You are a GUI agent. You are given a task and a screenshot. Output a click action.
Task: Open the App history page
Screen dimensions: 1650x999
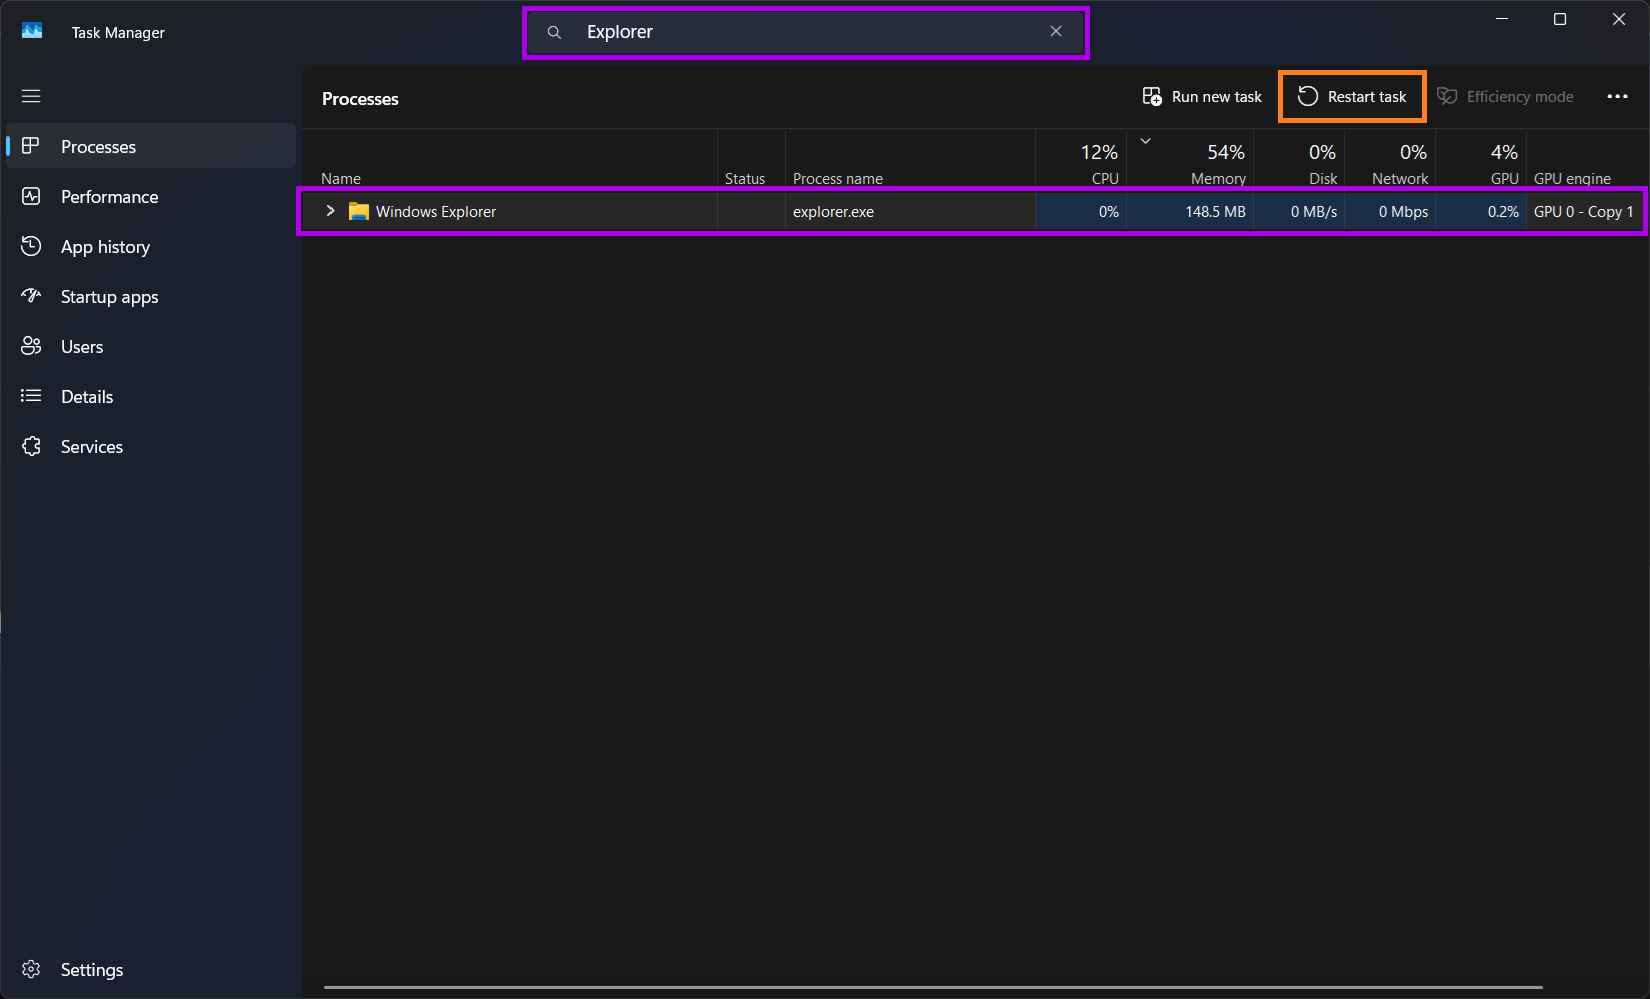151,246
